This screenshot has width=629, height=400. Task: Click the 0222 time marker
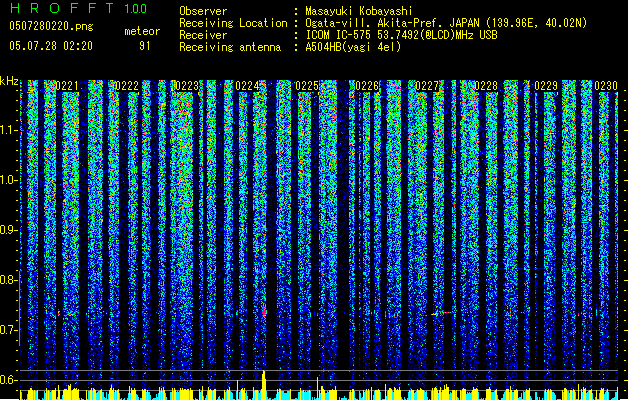coord(126,86)
